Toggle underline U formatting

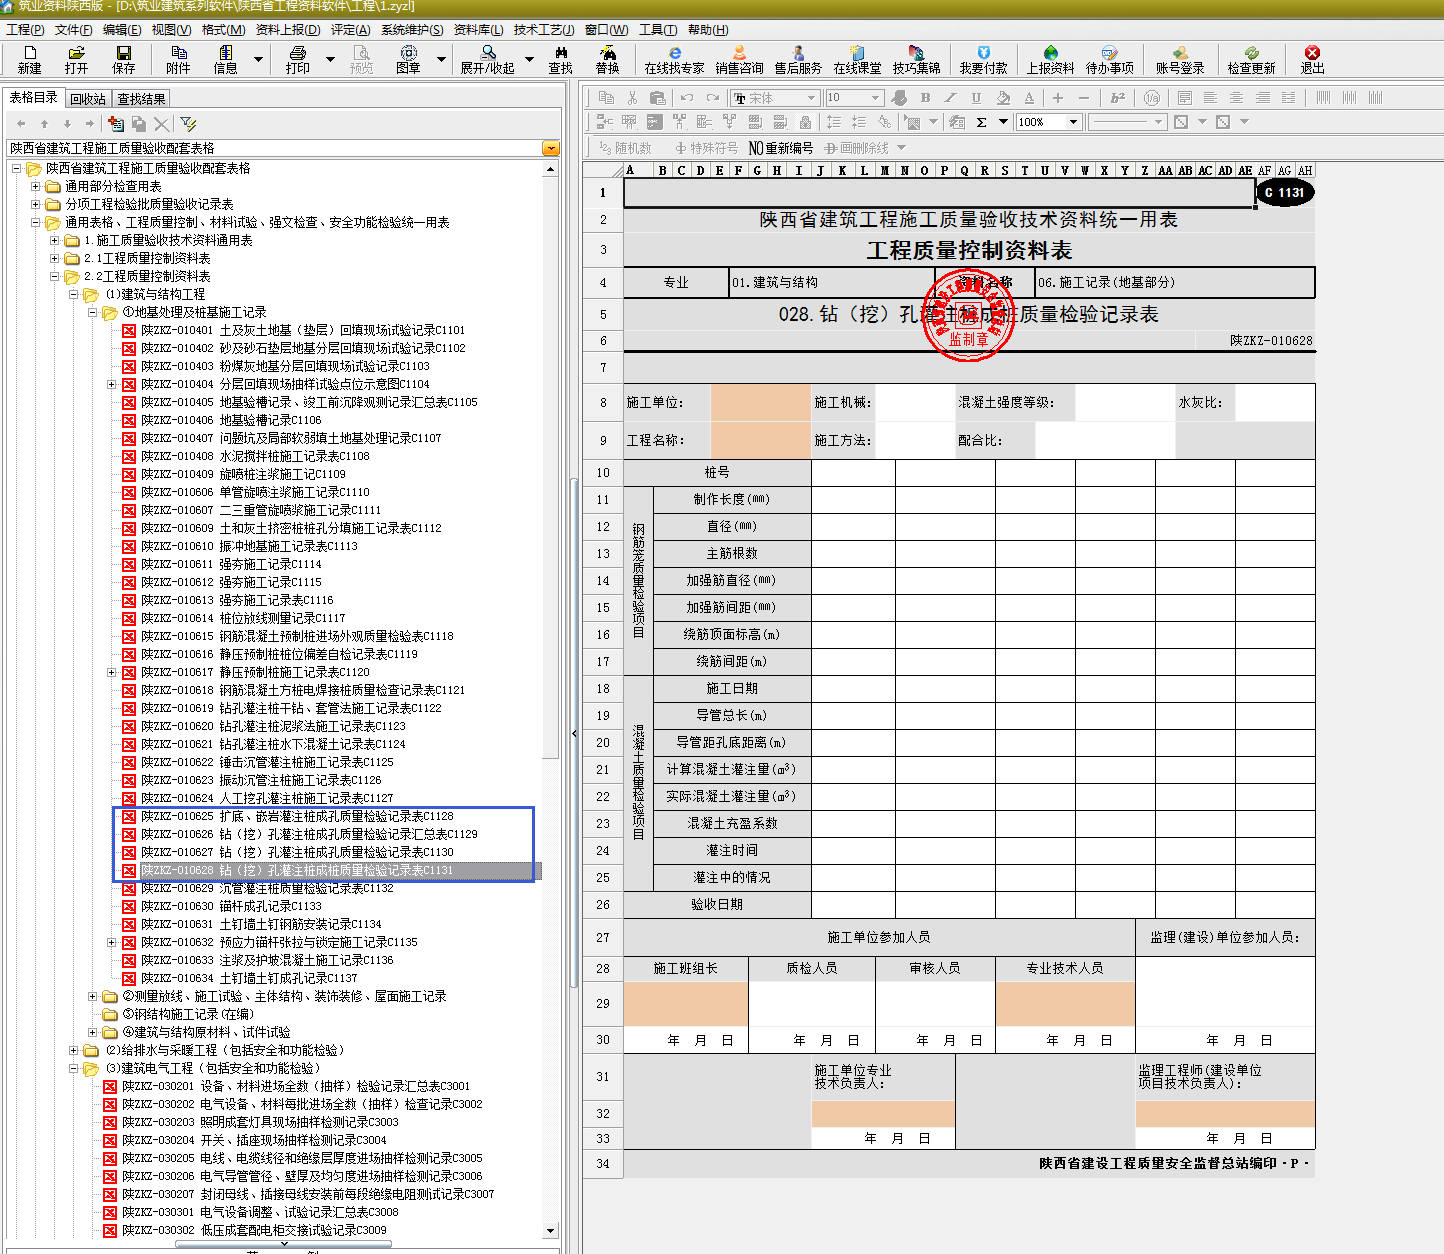pos(976,97)
